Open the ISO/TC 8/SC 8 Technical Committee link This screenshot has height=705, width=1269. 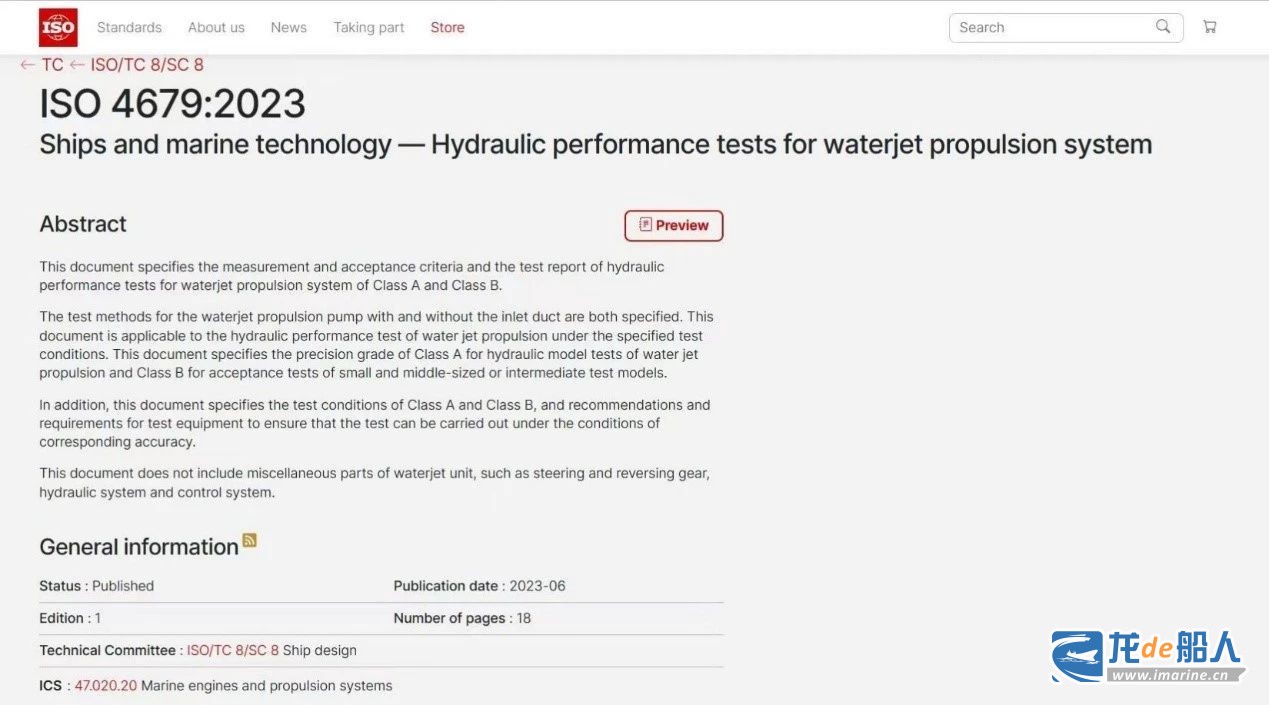[233, 651]
